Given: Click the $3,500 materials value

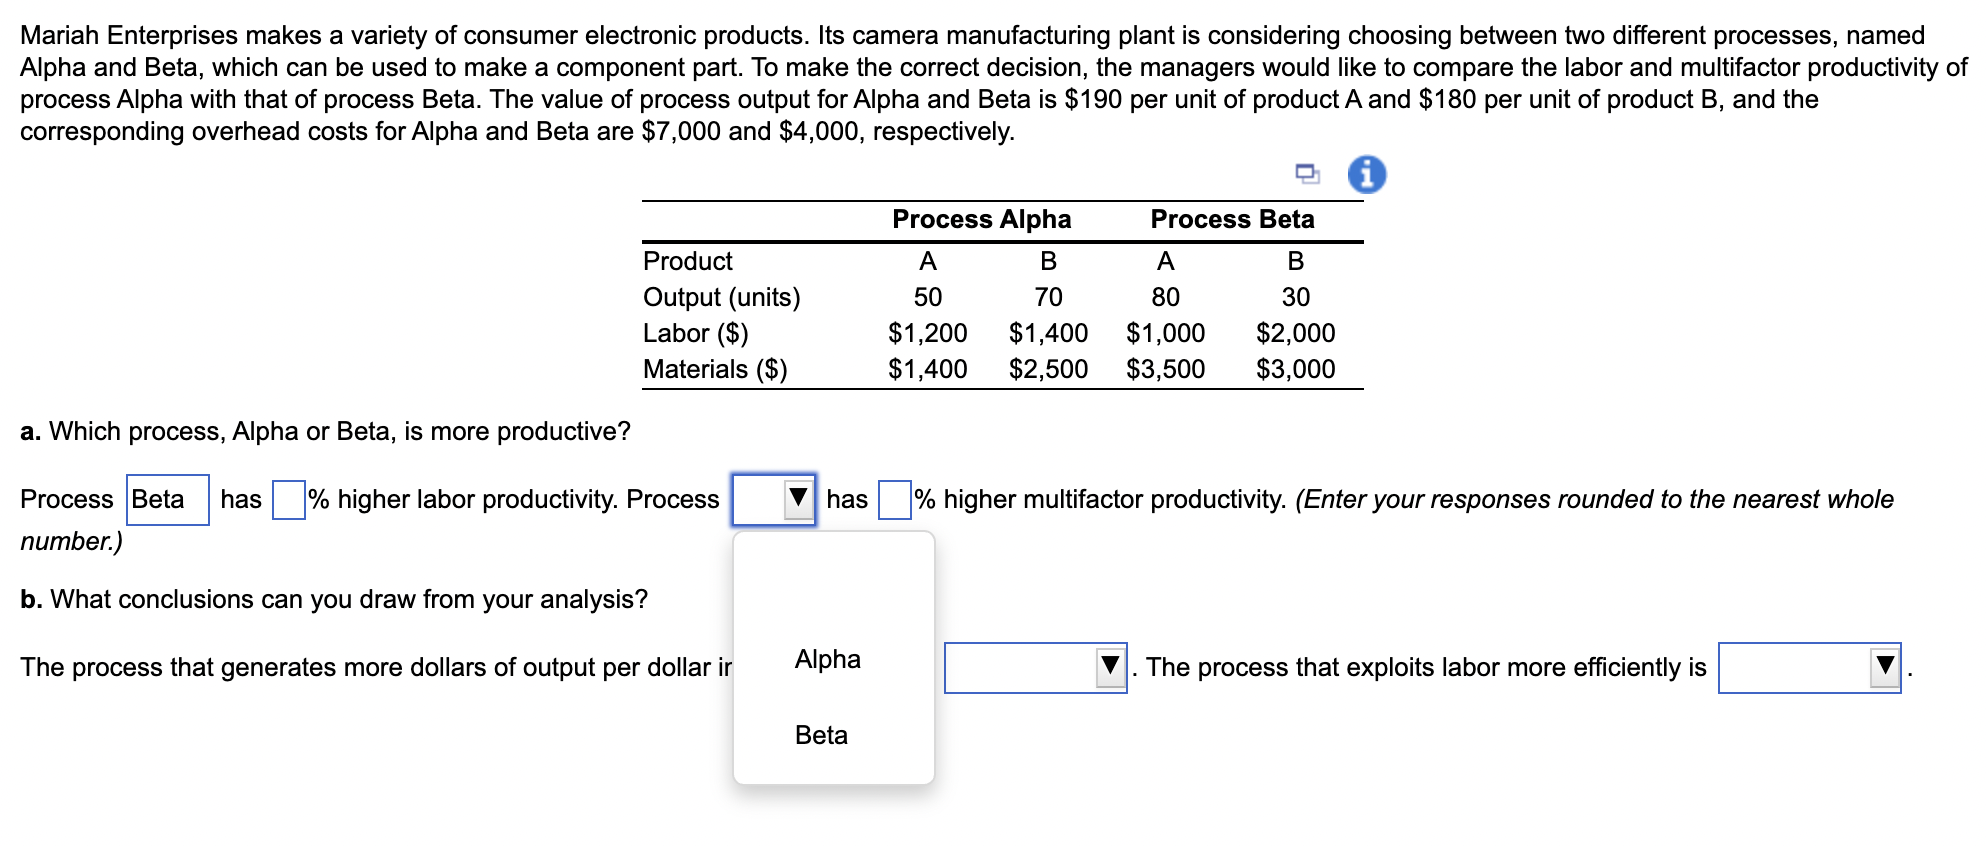Looking at the screenshot, I should pyautogui.click(x=1165, y=369).
